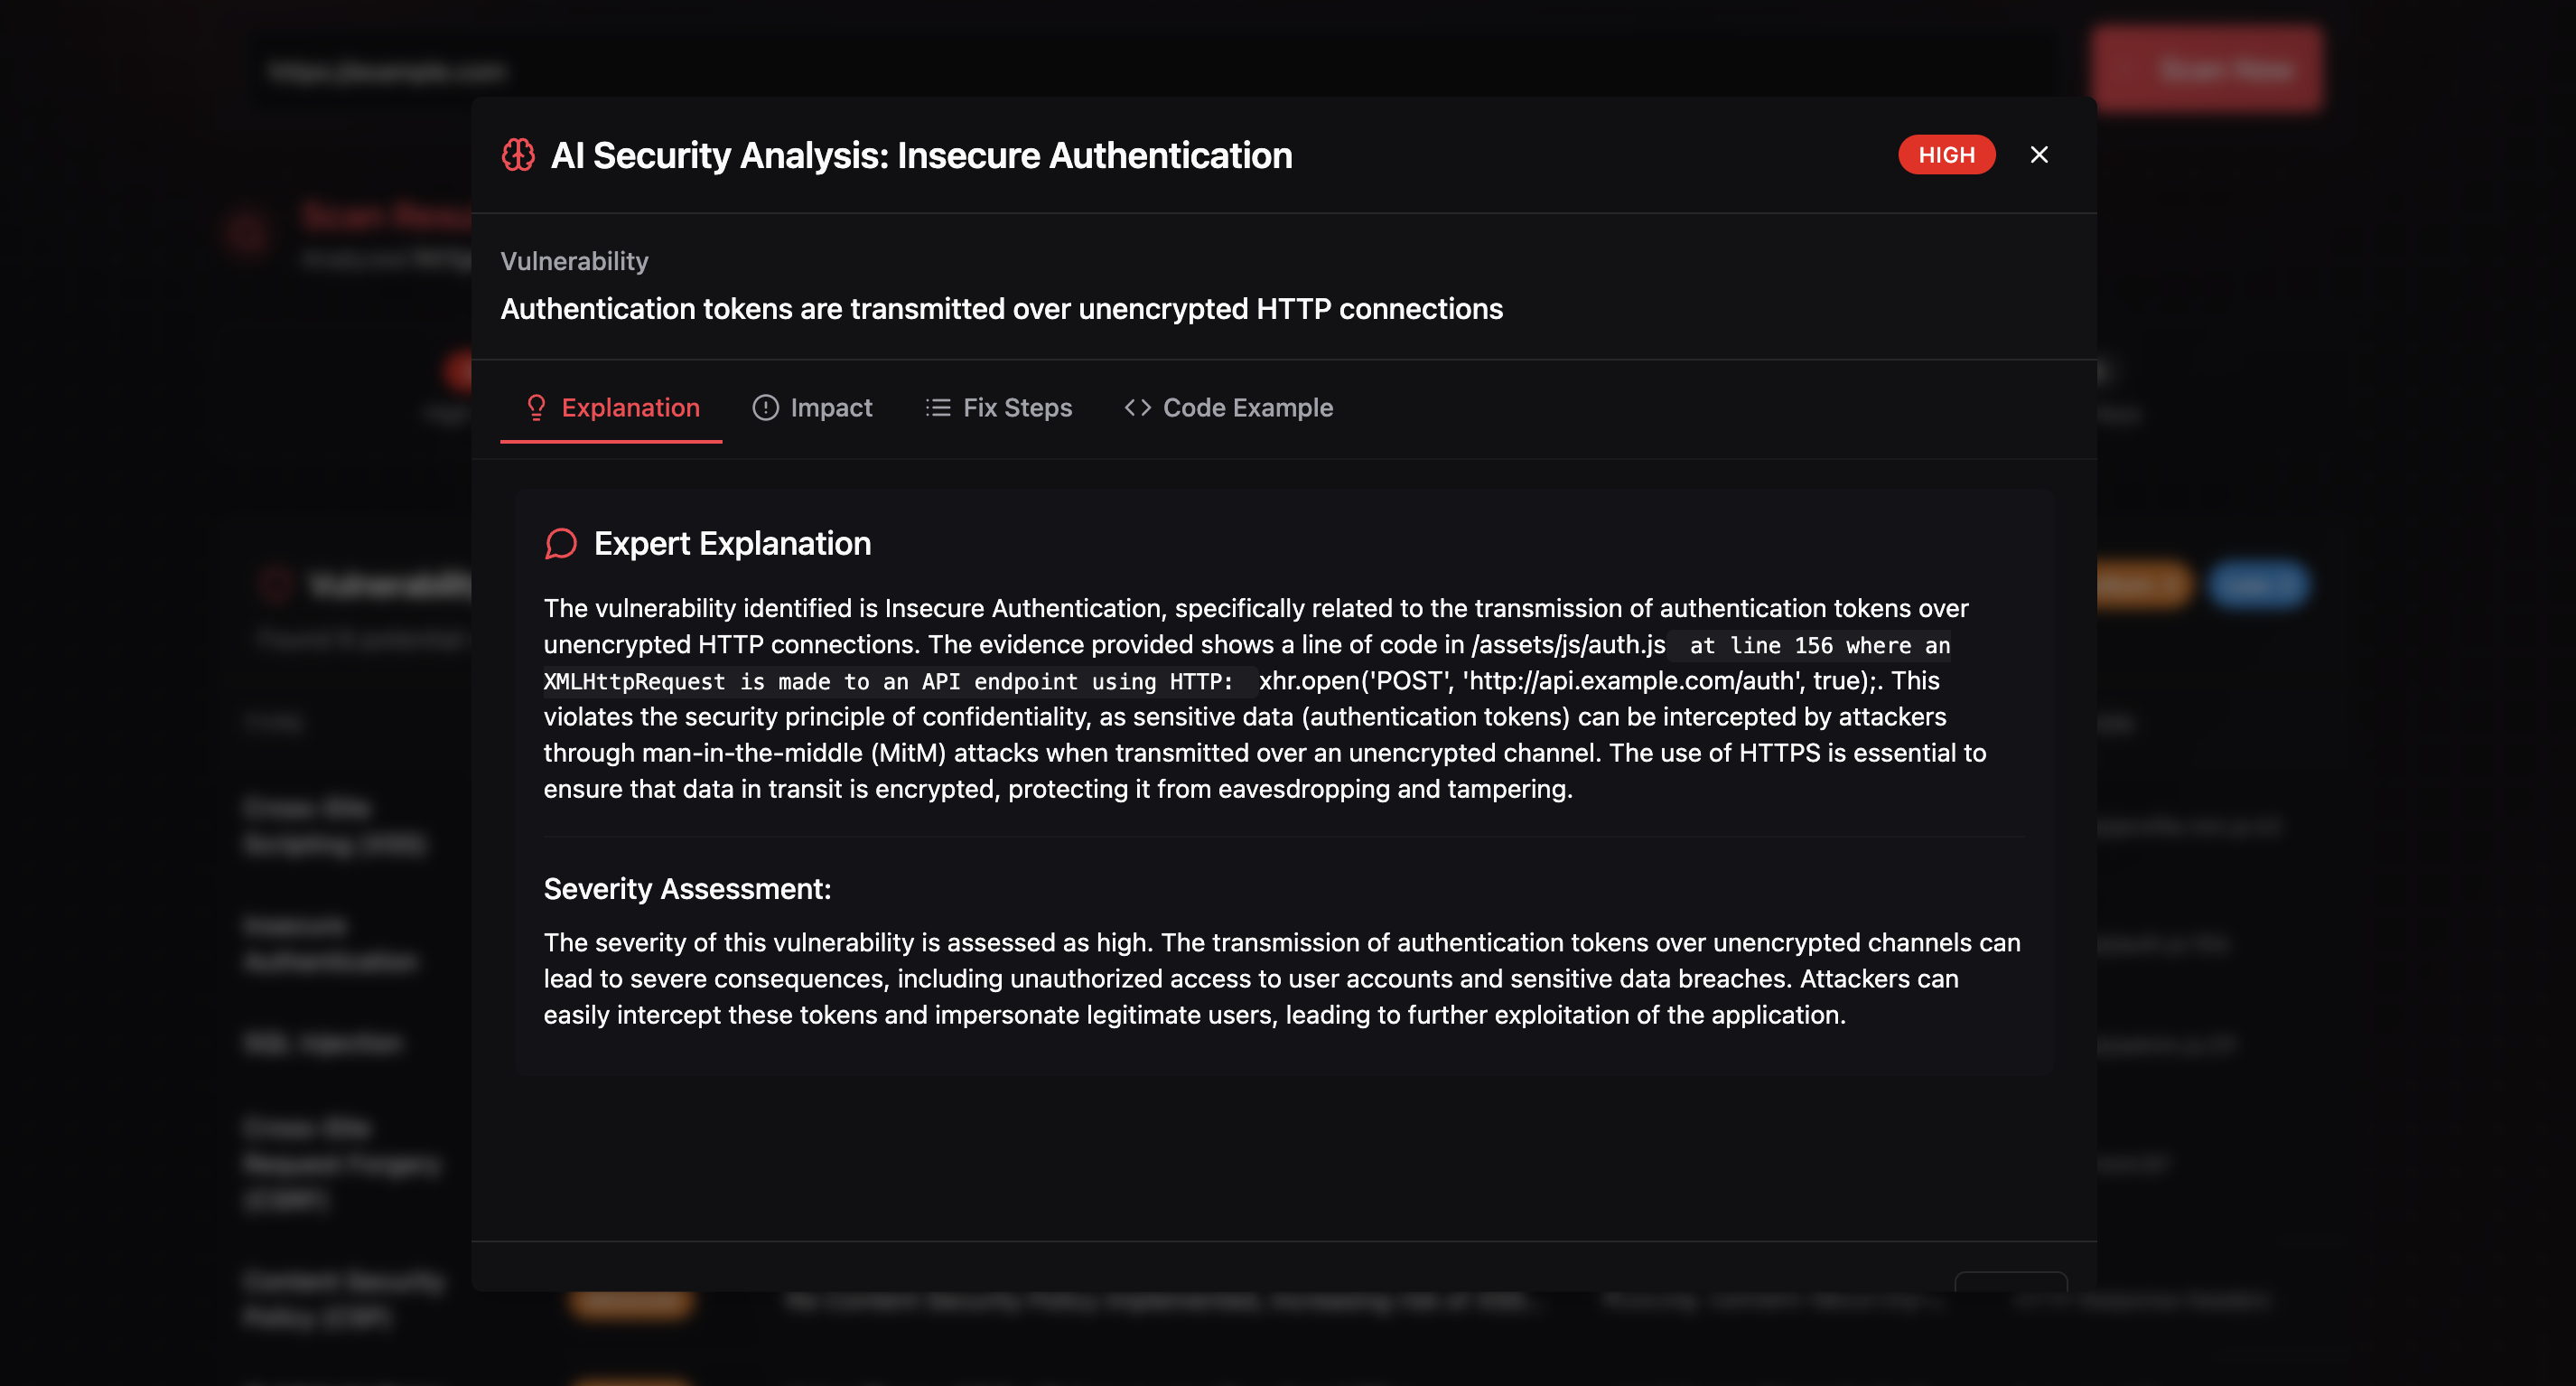Viewport: 2576px width, 1386px height.
Task: Click the chat bubble icon next to Expert Explanation
Action: (x=560, y=543)
